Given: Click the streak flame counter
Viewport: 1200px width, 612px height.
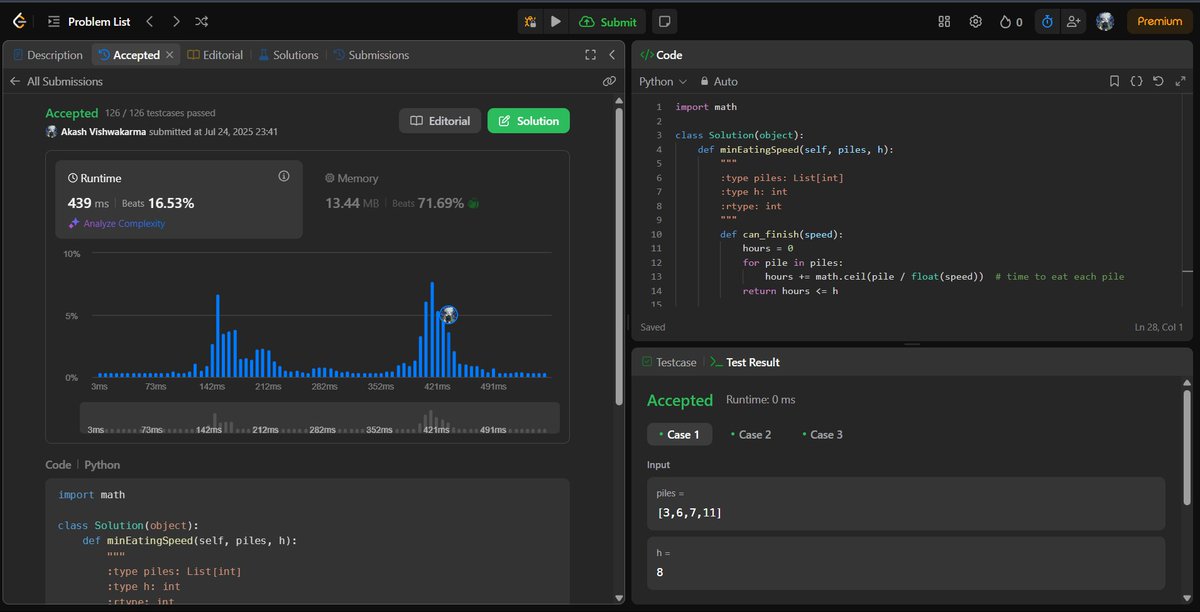Looking at the screenshot, I should (x=1010, y=21).
